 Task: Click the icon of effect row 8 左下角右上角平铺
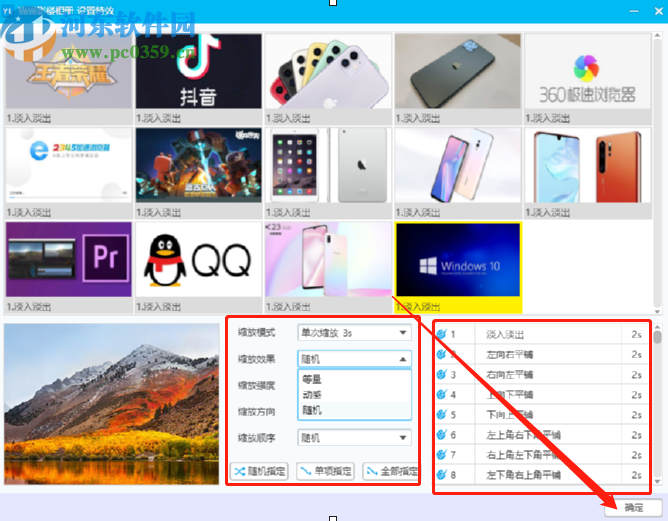[441, 475]
